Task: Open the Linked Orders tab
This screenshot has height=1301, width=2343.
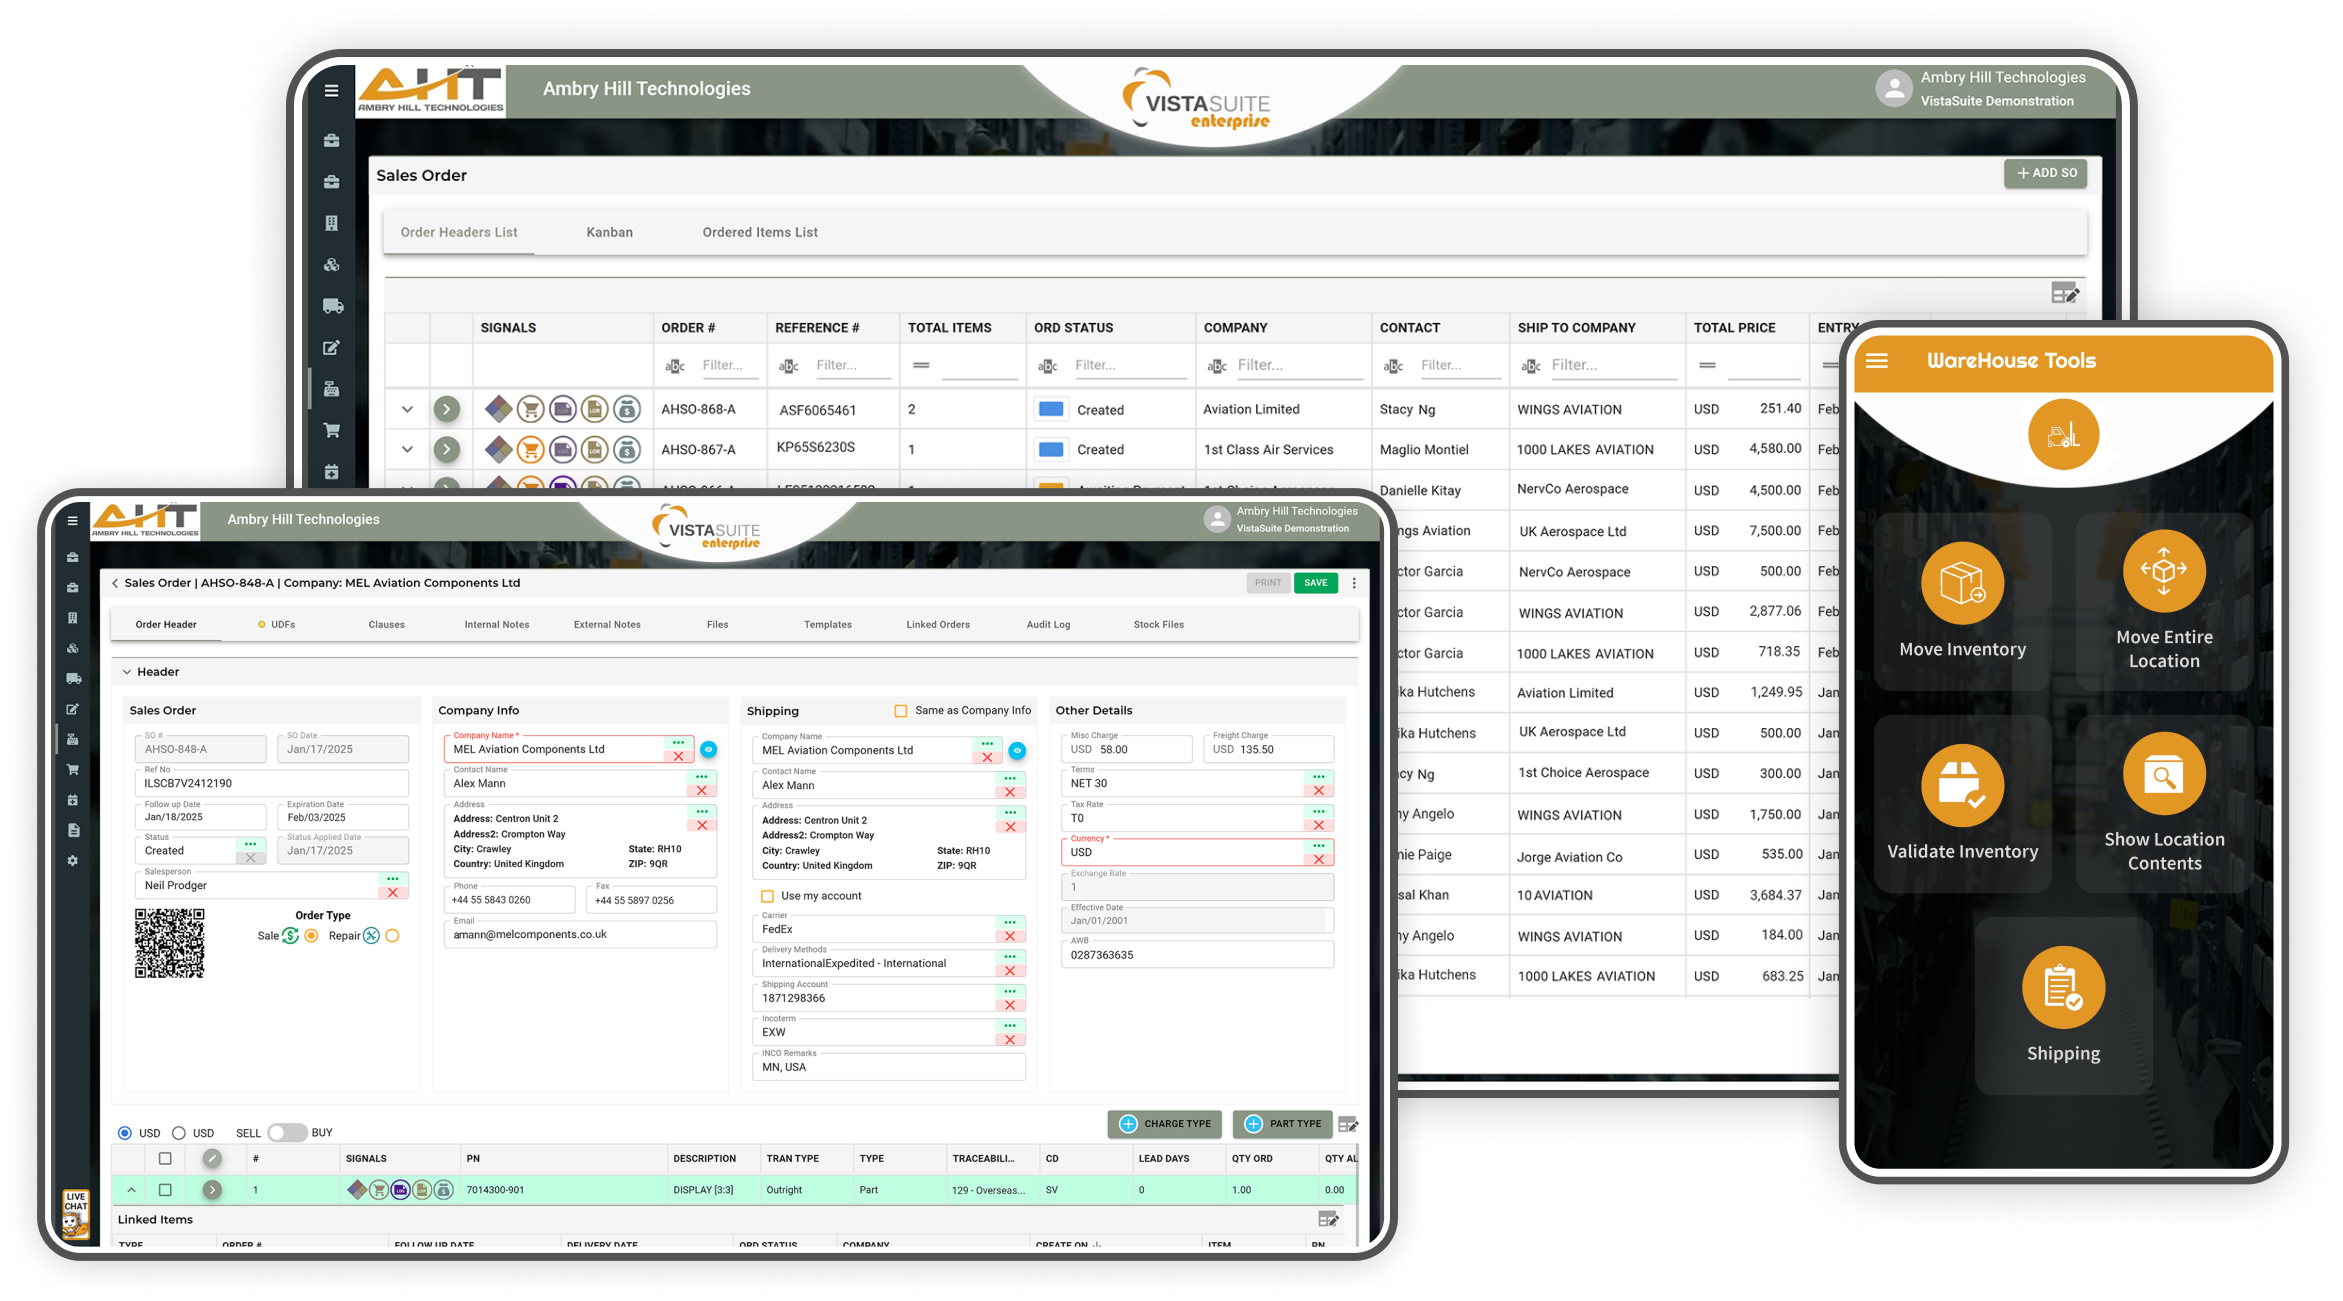Action: (937, 625)
